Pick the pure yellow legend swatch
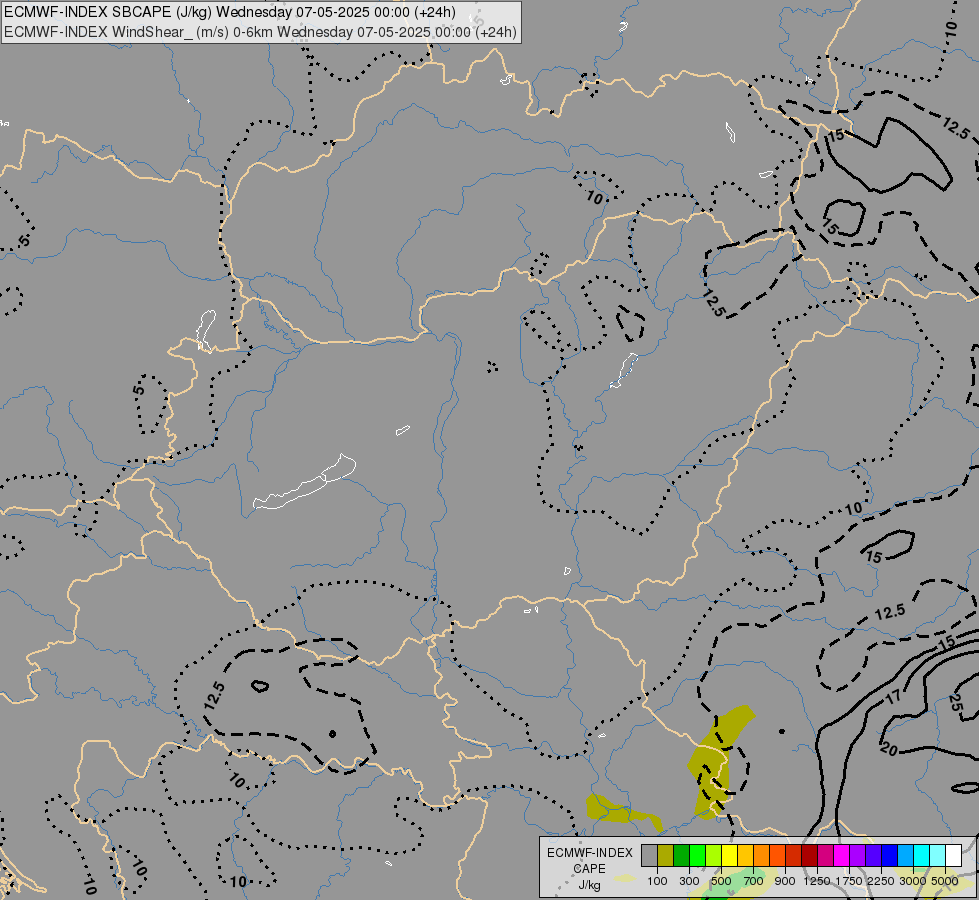The width and height of the screenshot is (979, 900). click(730, 855)
